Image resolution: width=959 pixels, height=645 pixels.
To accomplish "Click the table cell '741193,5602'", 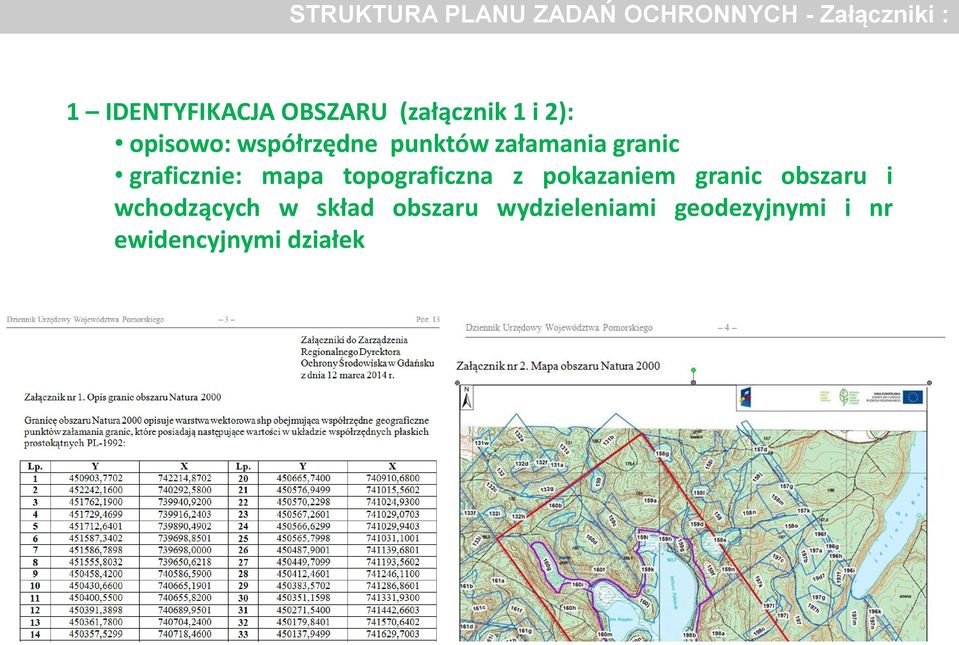I will coord(393,562).
